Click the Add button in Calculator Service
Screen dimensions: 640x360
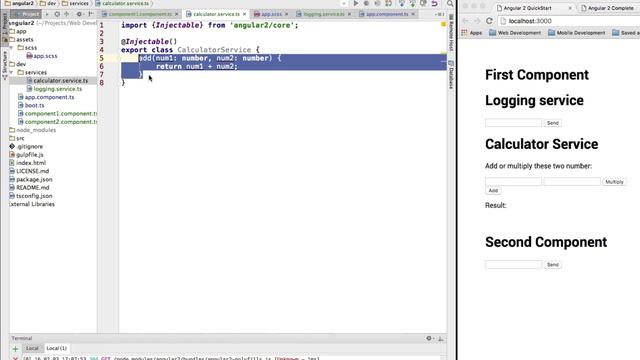493,191
